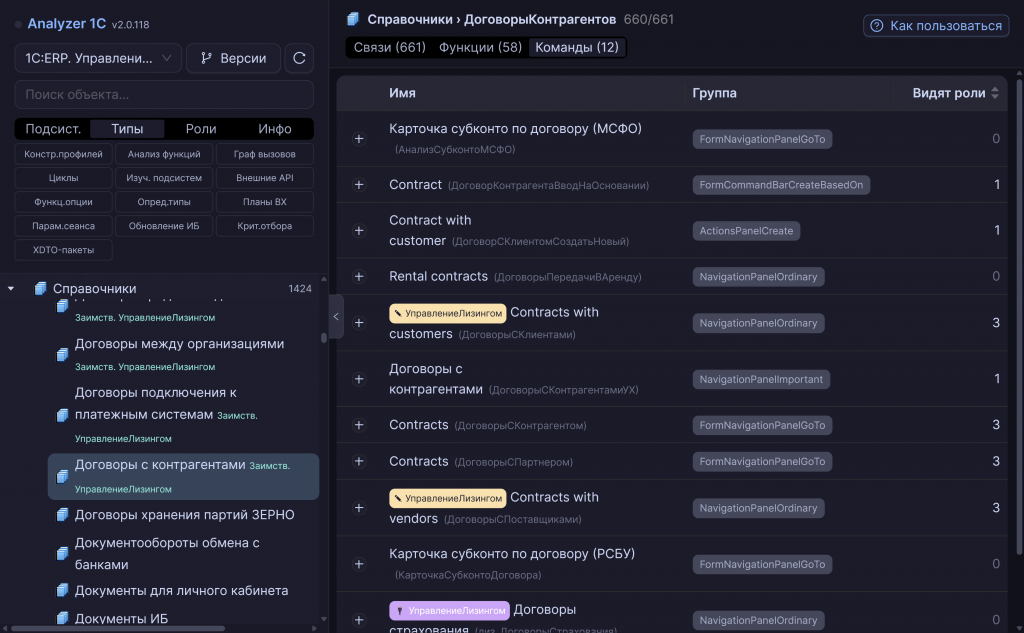1024x633 pixels.
Task: Open Констр.профилей tool
Action: point(63,154)
